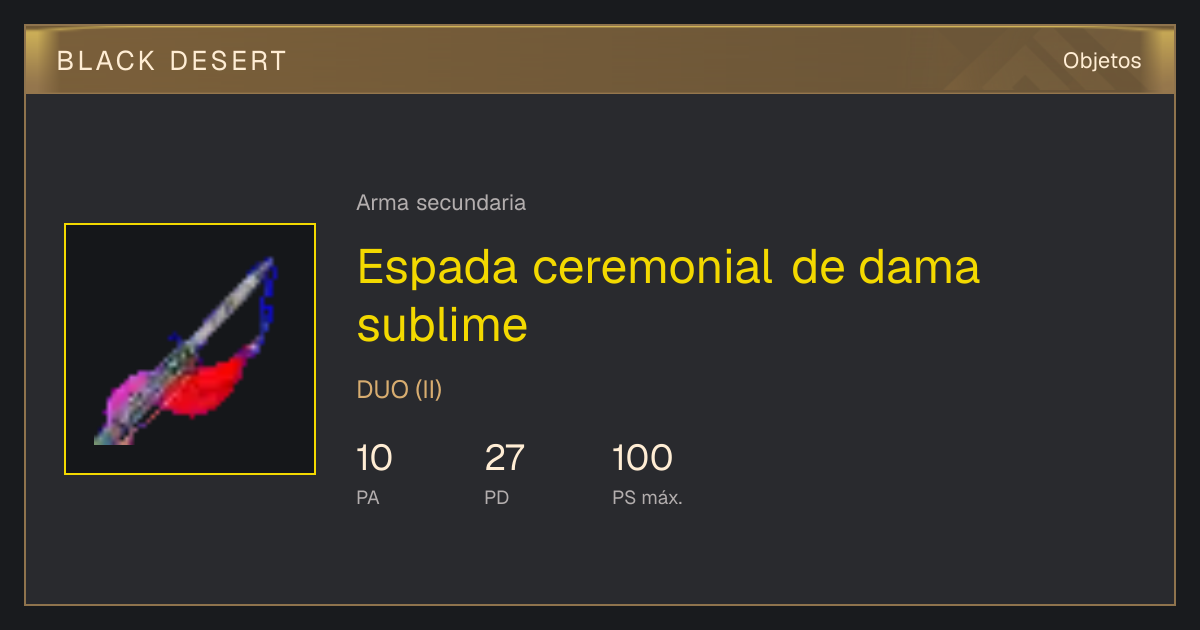
Task: Click the PD value 27
Action: pyautogui.click(x=504, y=458)
